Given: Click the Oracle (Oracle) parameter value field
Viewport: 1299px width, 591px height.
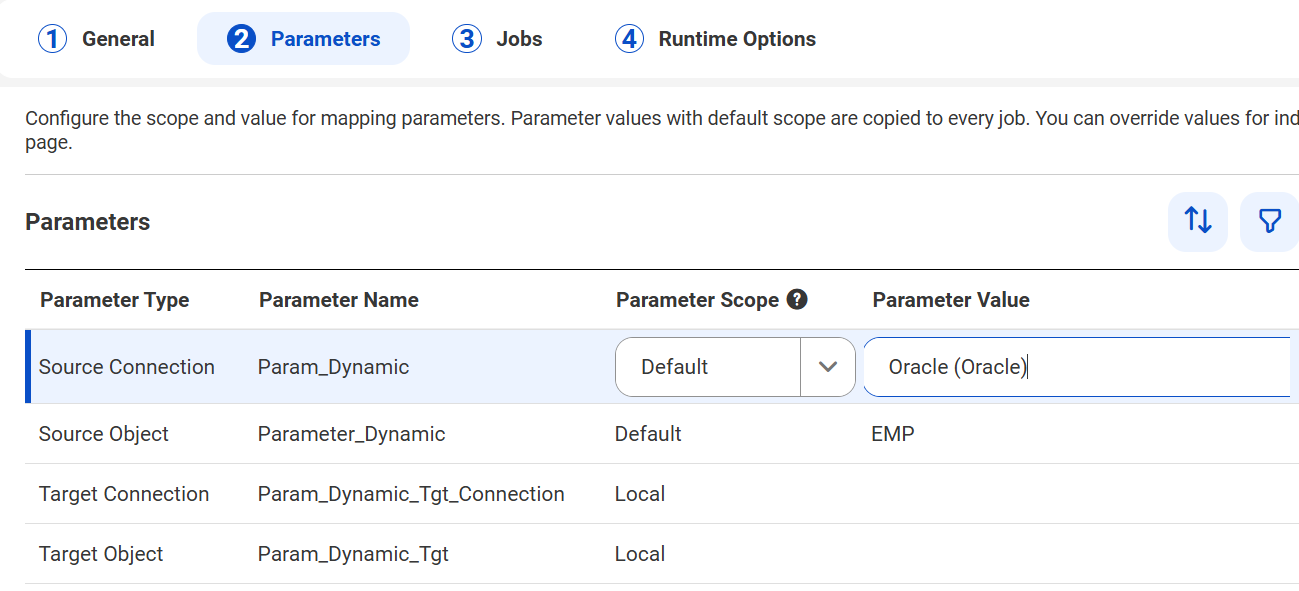Looking at the screenshot, I should click(x=1077, y=367).
